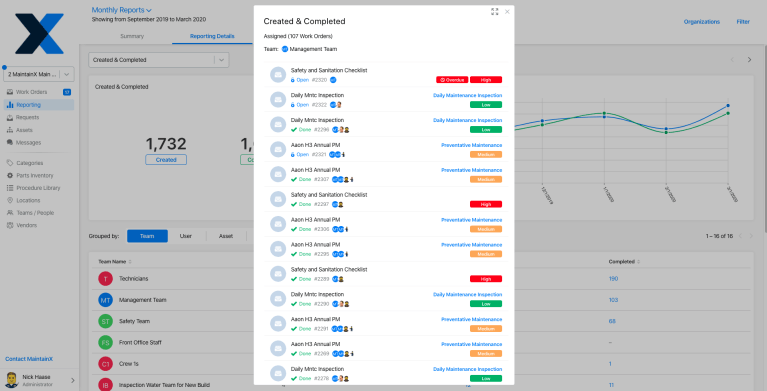
Task: Close the Created & Completed dialog
Action: click(x=507, y=12)
